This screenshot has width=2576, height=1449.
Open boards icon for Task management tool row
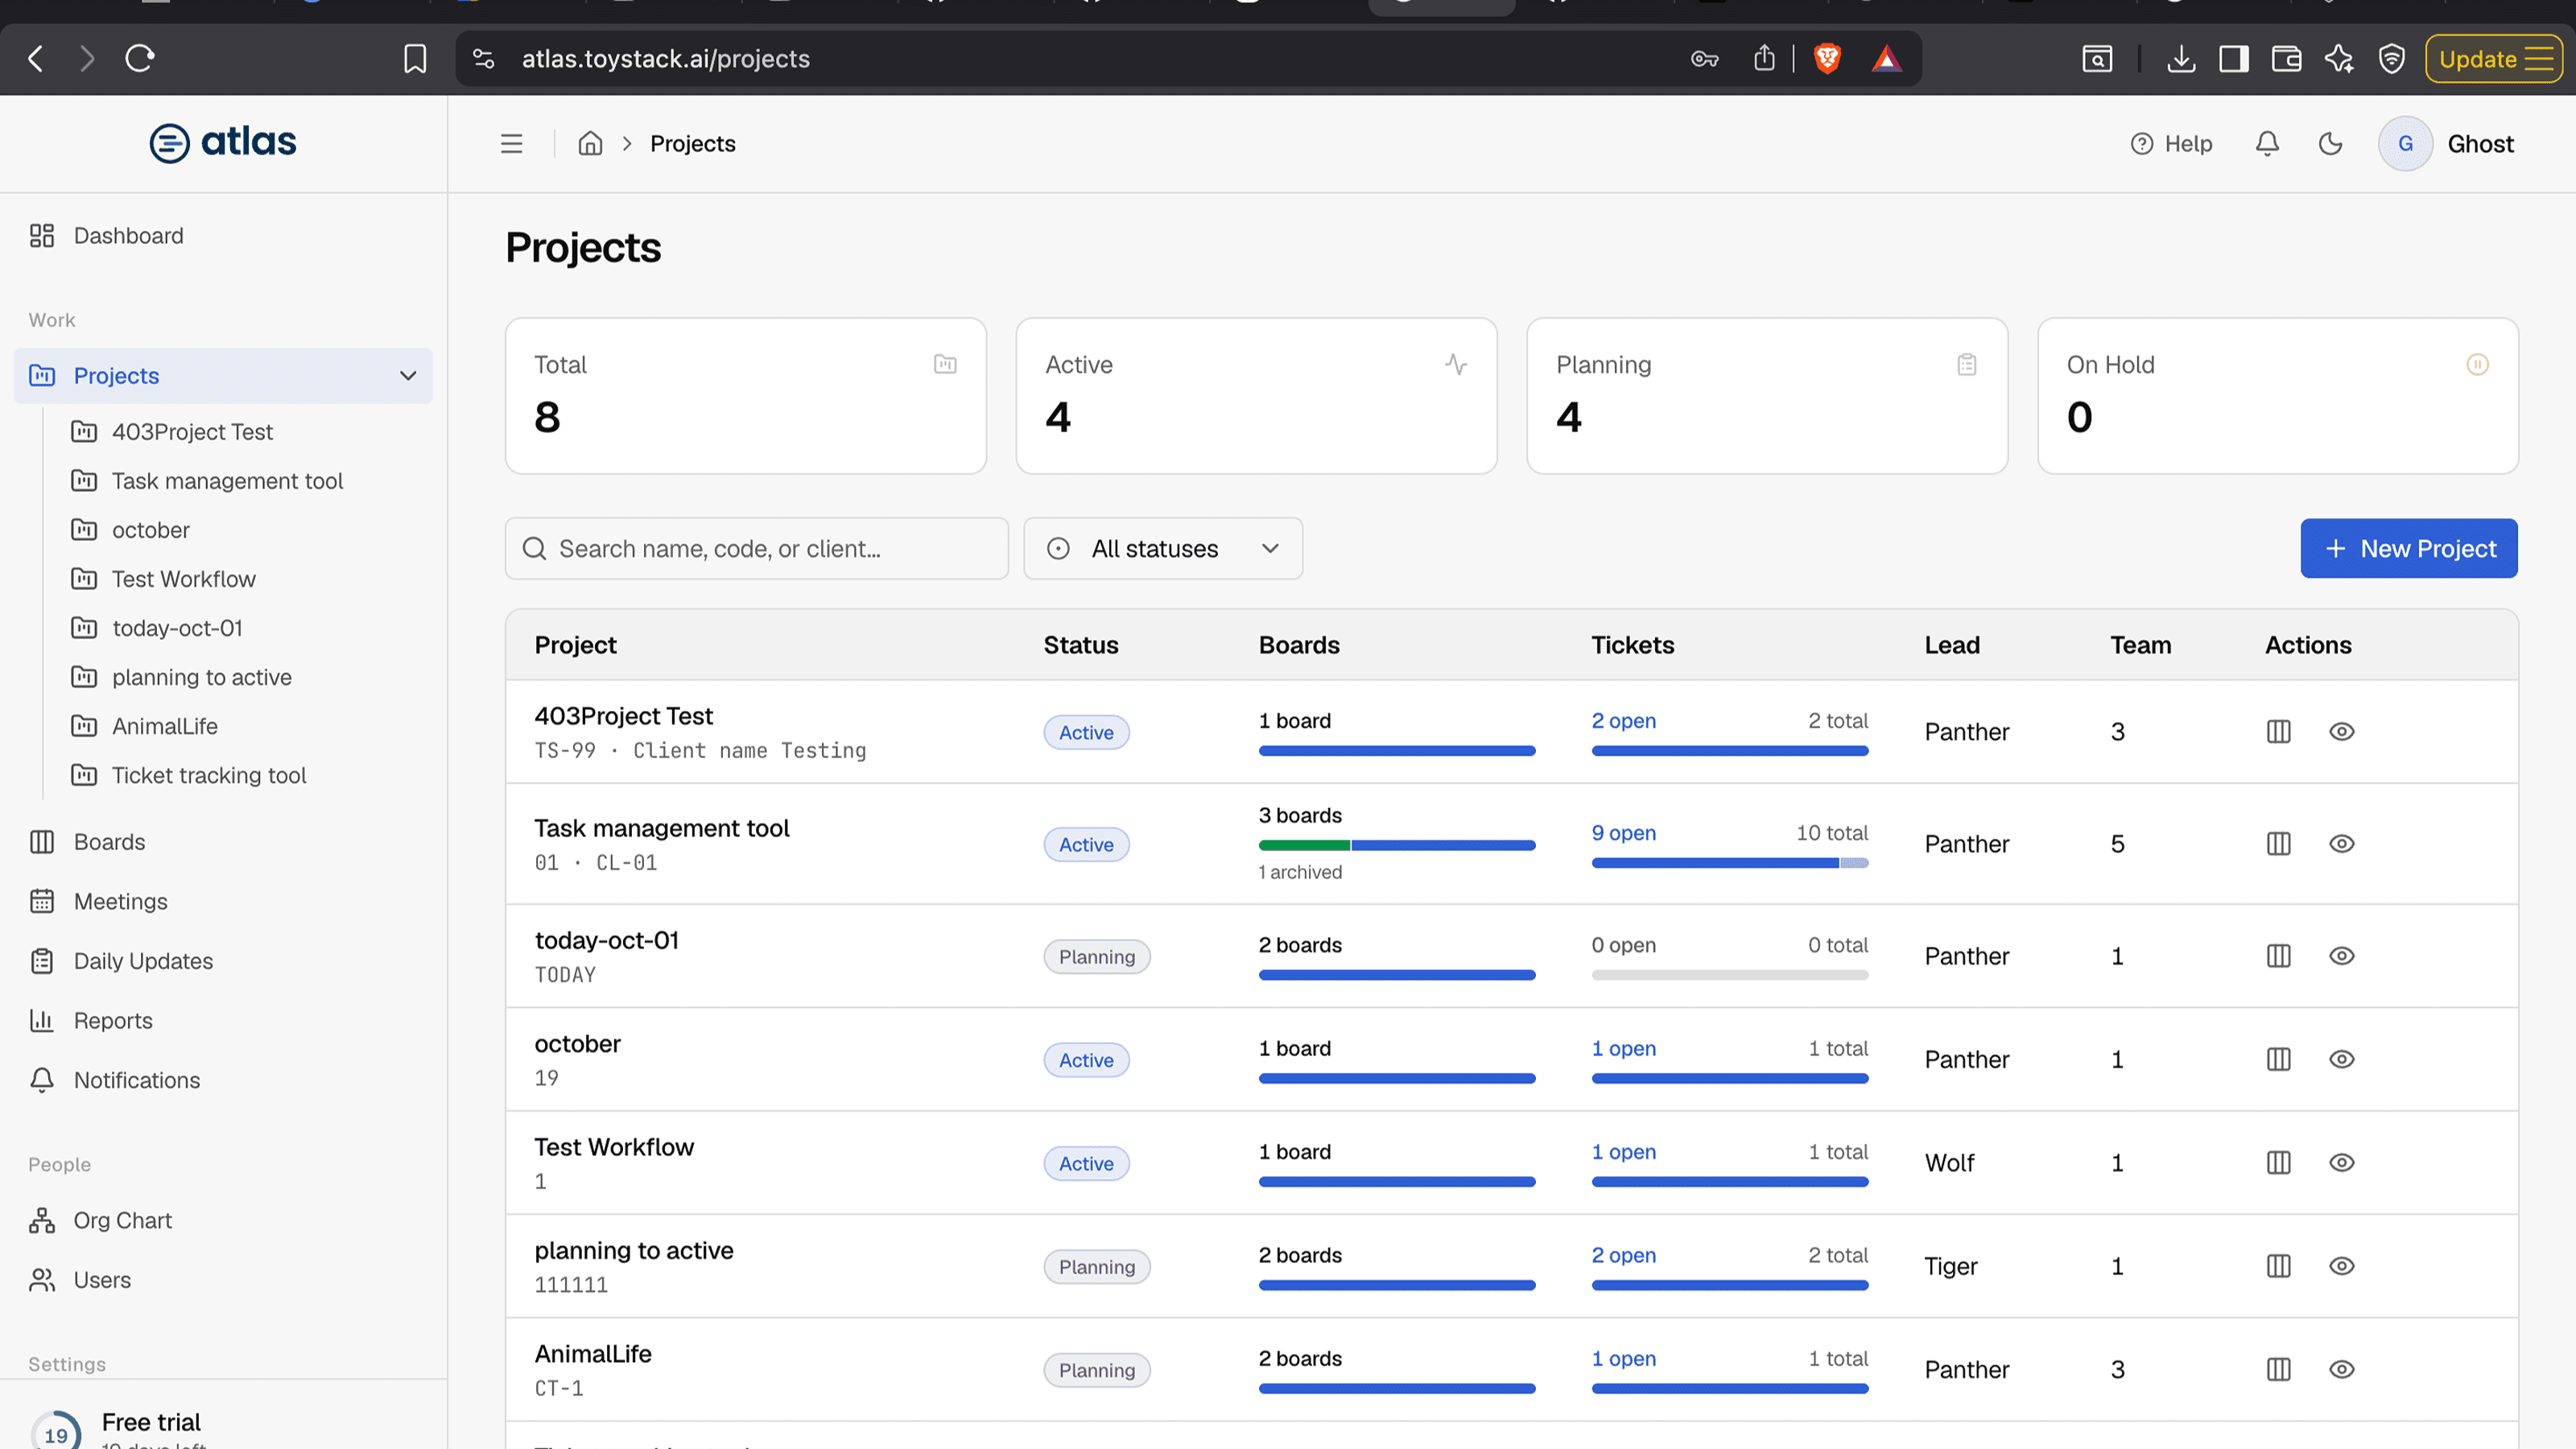coord(2278,844)
